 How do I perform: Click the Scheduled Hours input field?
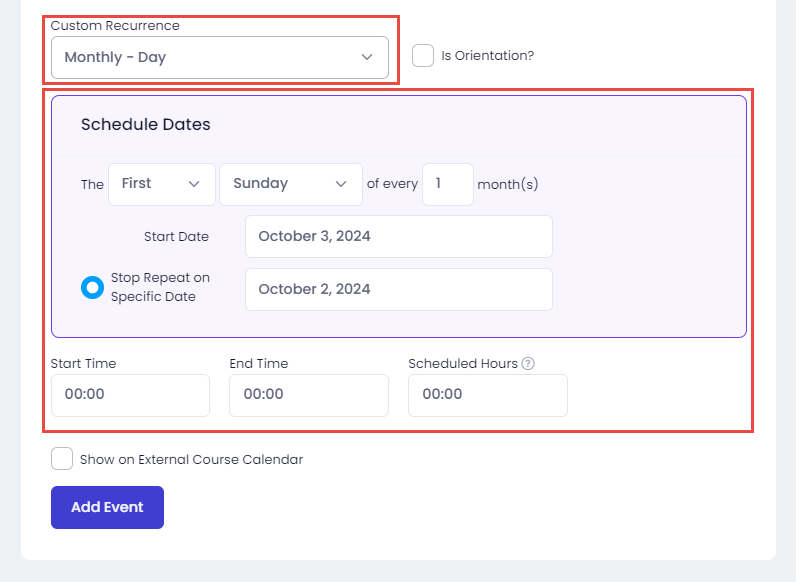tap(488, 395)
